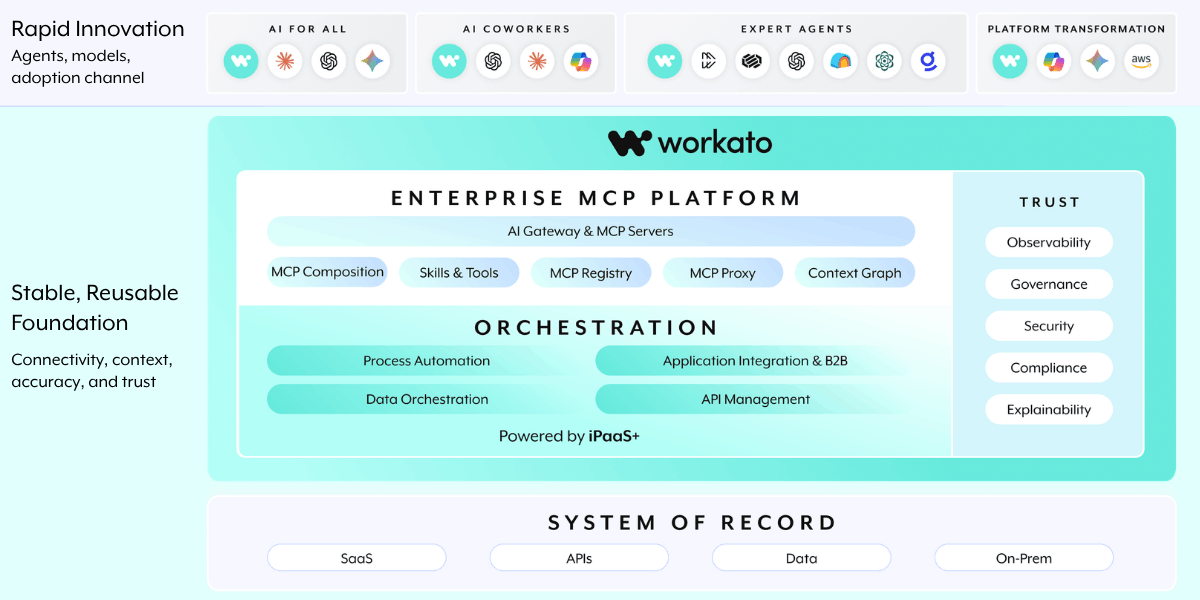Click the Trust heading
The height and width of the screenshot is (600, 1200).
(1049, 202)
